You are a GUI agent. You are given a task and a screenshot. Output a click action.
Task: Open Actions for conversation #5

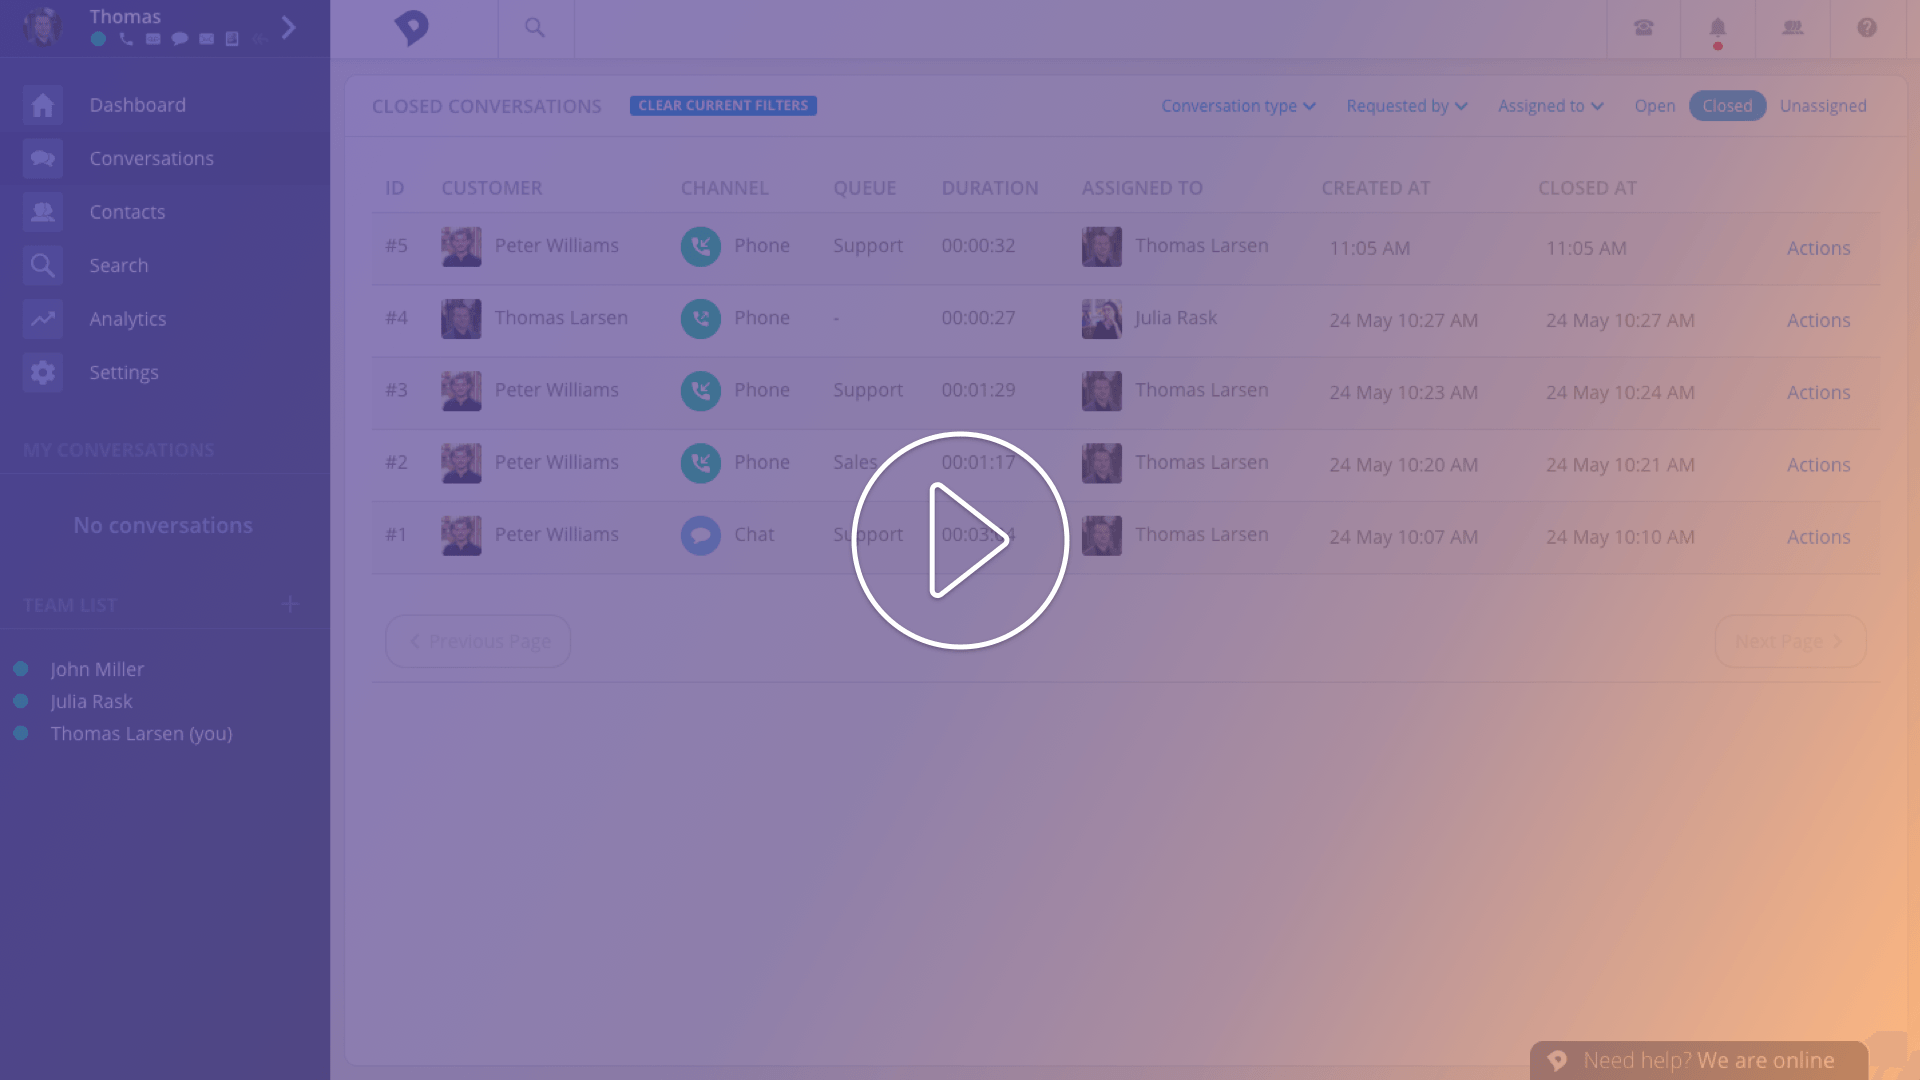point(1818,248)
